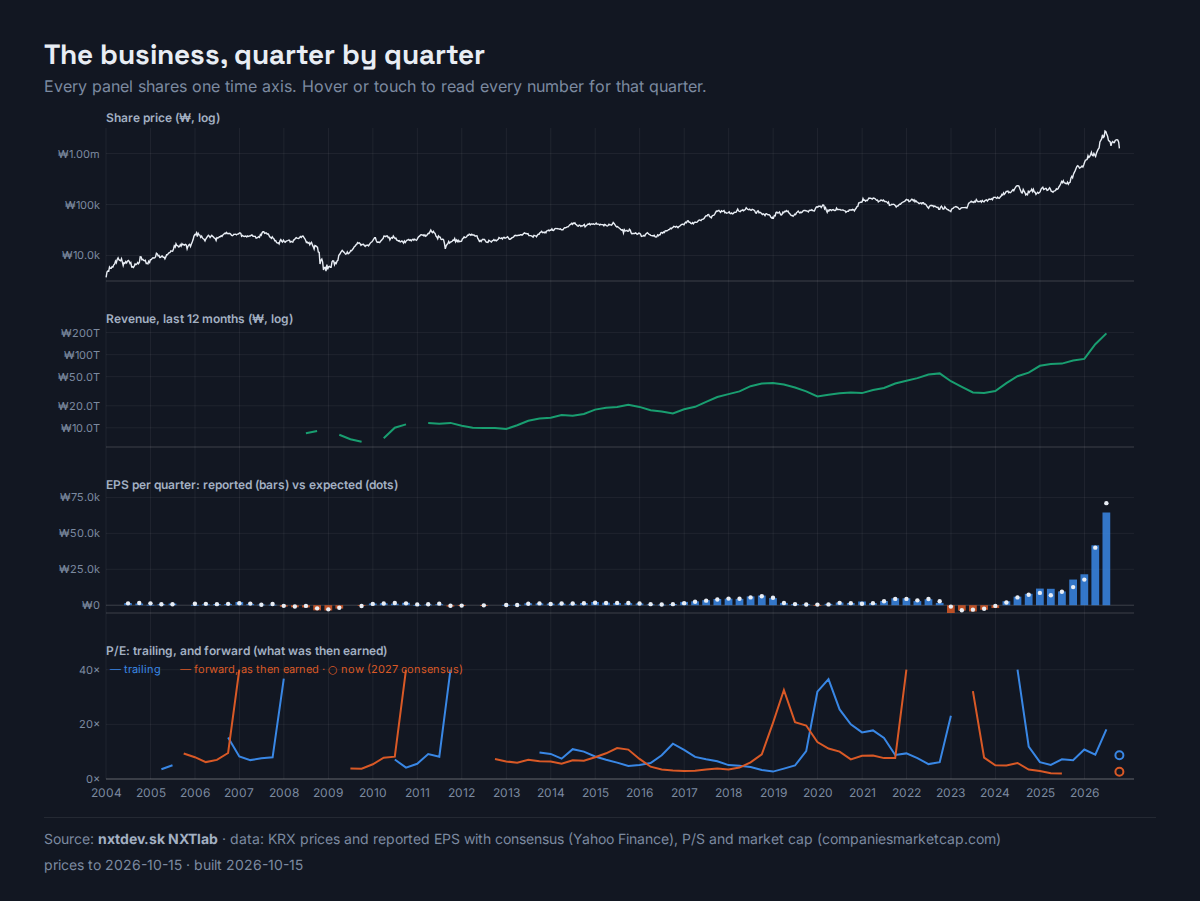Click the 40× P/E axis label
The width and height of the screenshot is (1200, 901).
(90, 670)
